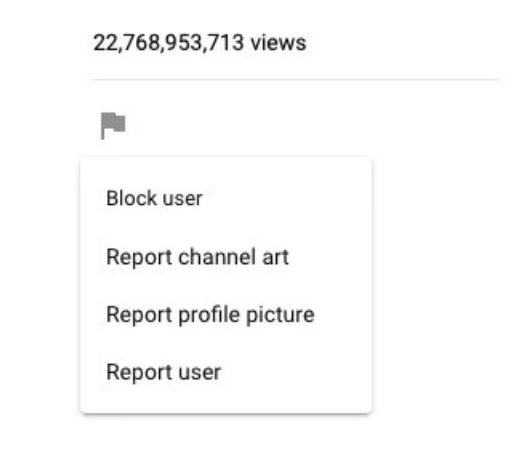Toggle the flag report menu
This screenshot has height=471, width=530.
coord(113,125)
